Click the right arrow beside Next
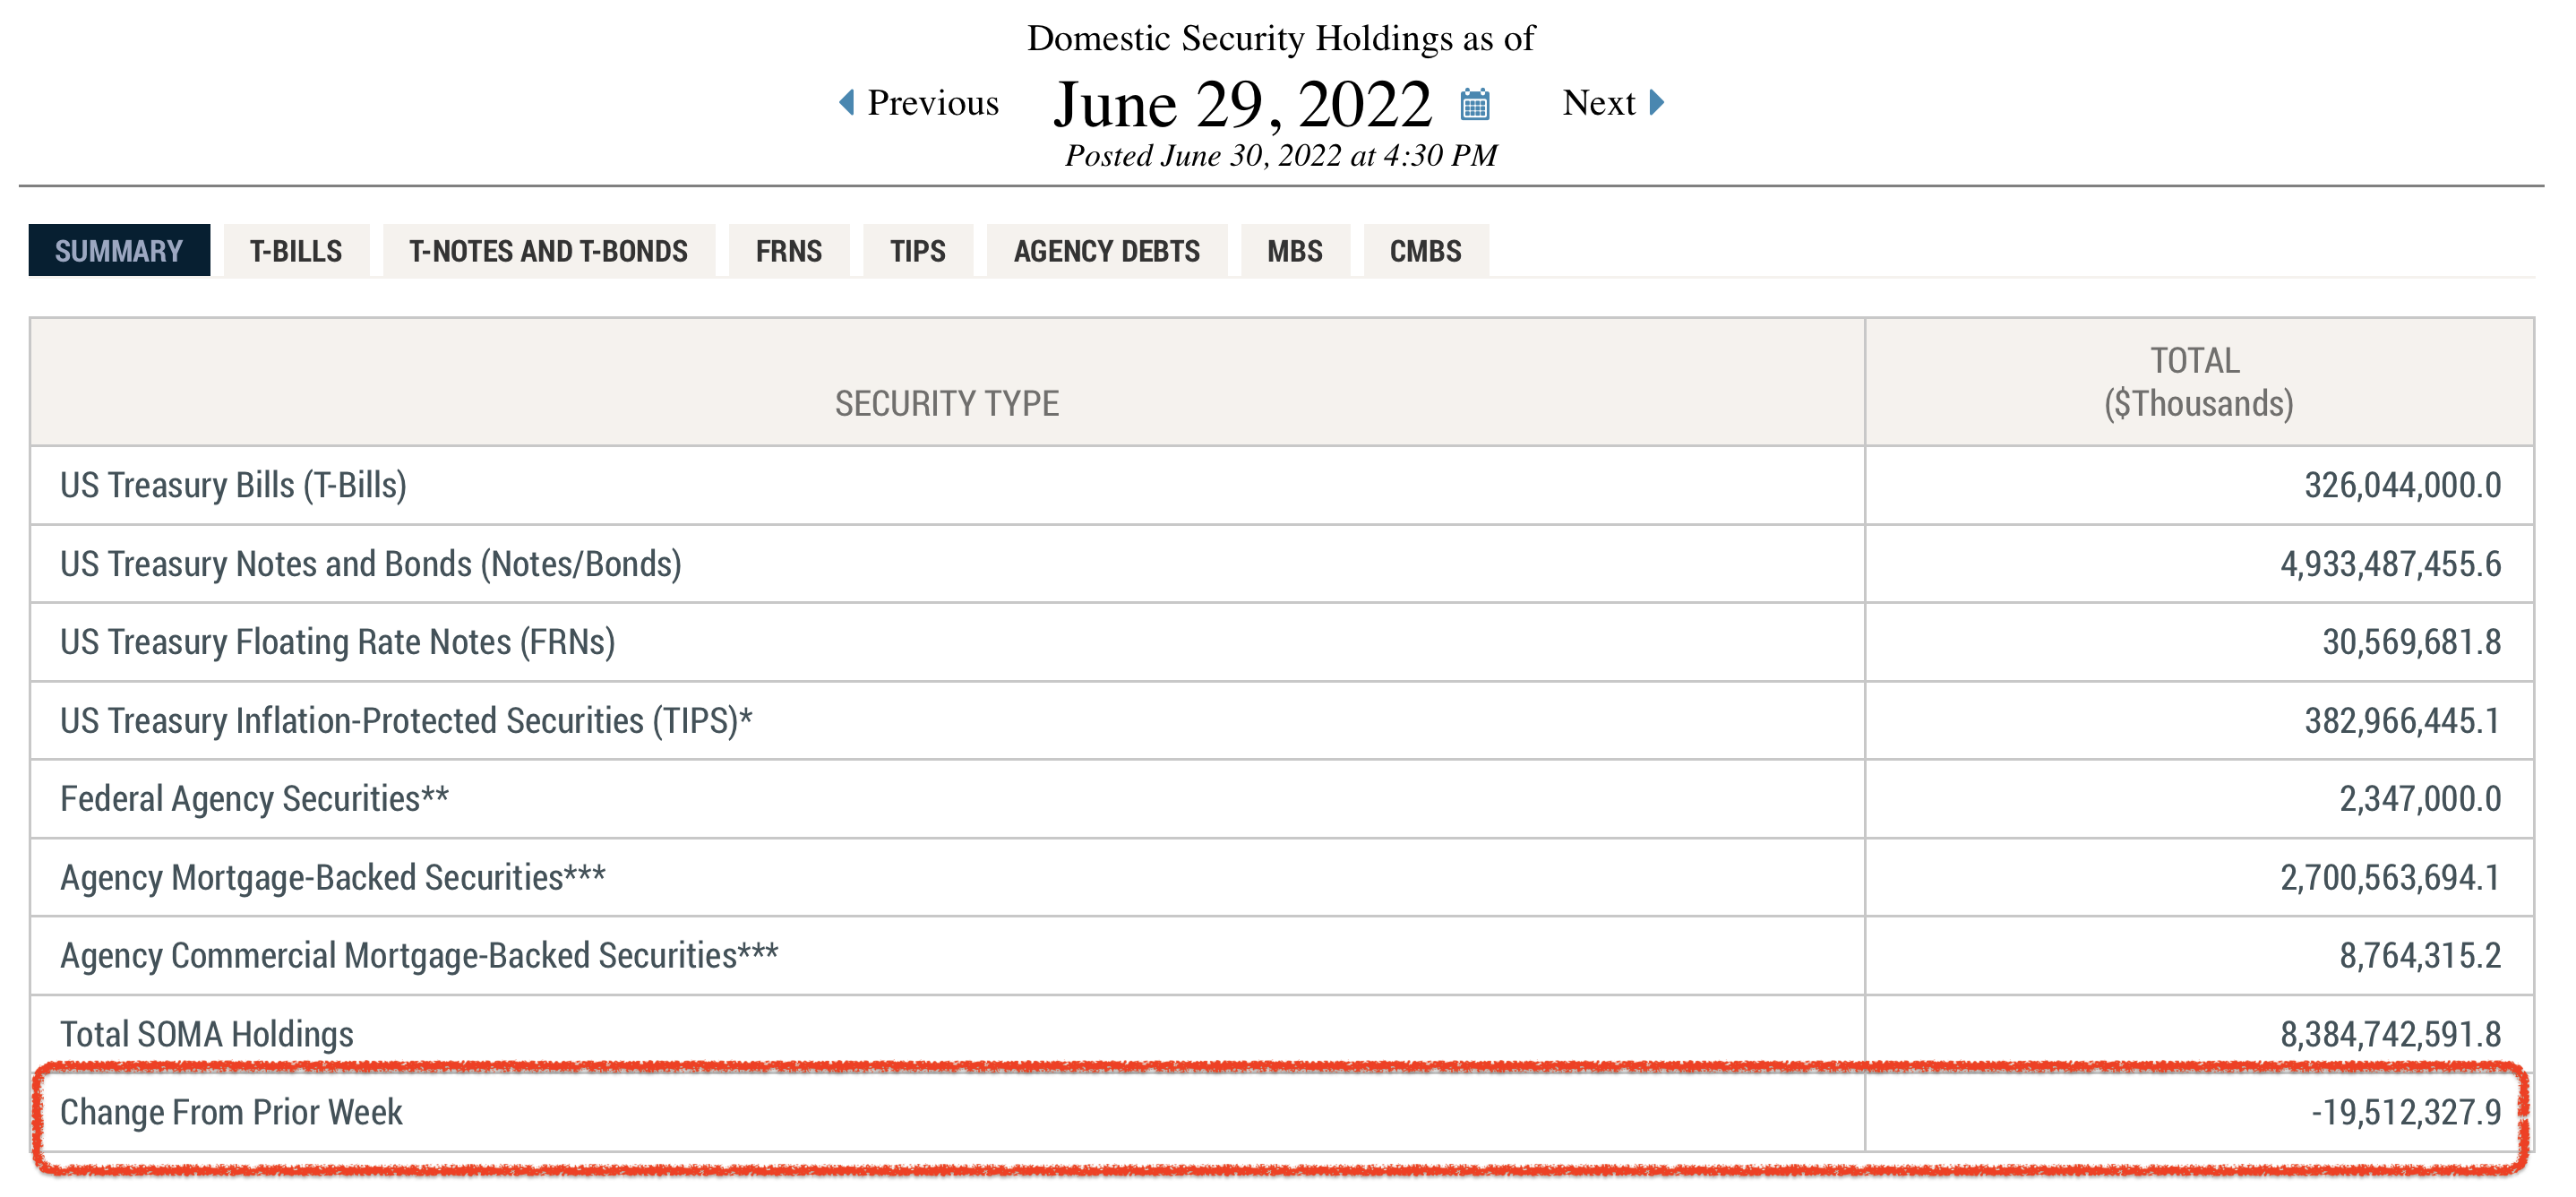The height and width of the screenshot is (1197, 2576). (x=1656, y=102)
